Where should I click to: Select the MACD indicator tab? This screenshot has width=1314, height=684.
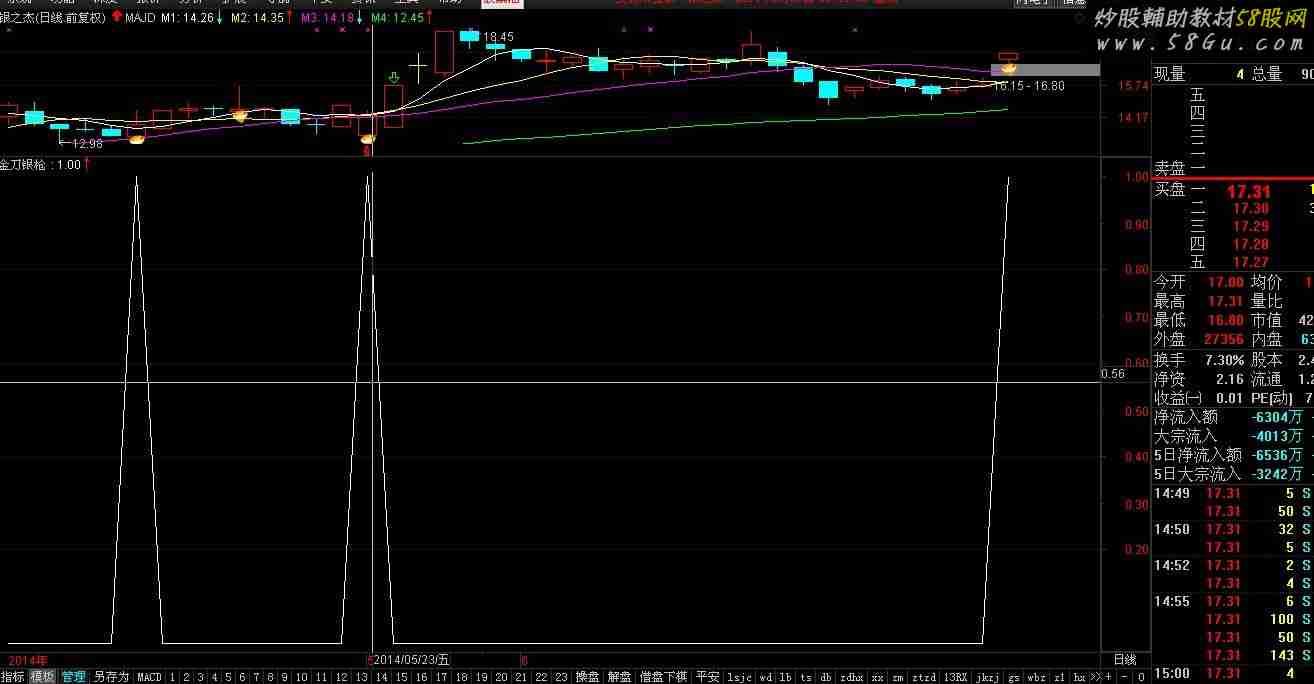149,677
